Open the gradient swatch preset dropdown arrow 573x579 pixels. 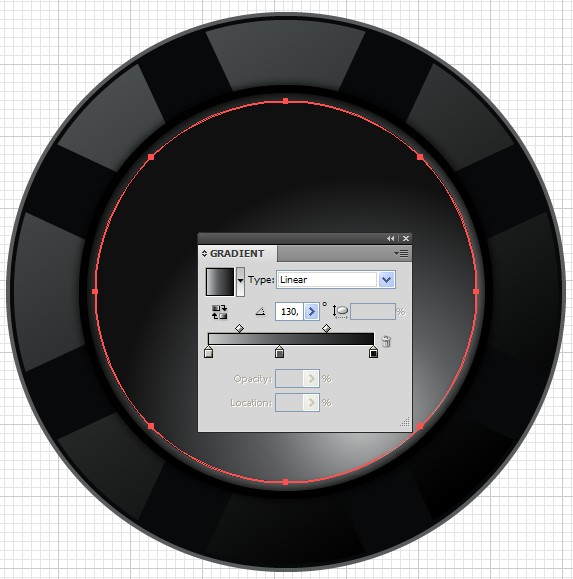tap(240, 281)
